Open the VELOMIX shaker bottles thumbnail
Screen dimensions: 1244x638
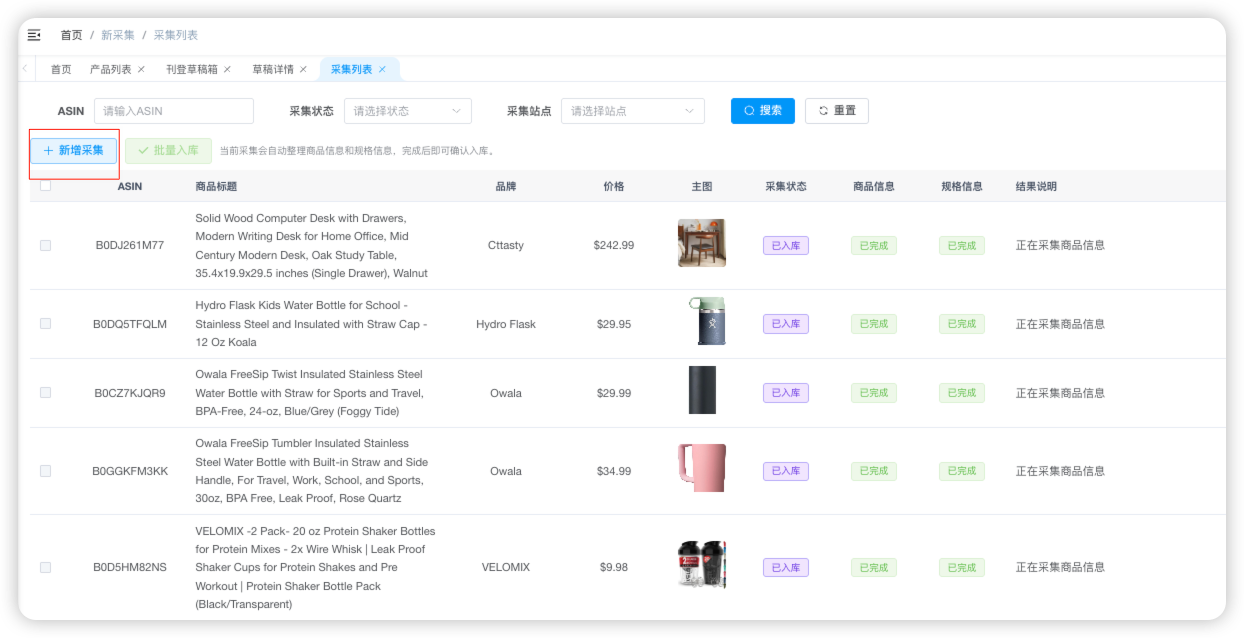[x=702, y=565]
